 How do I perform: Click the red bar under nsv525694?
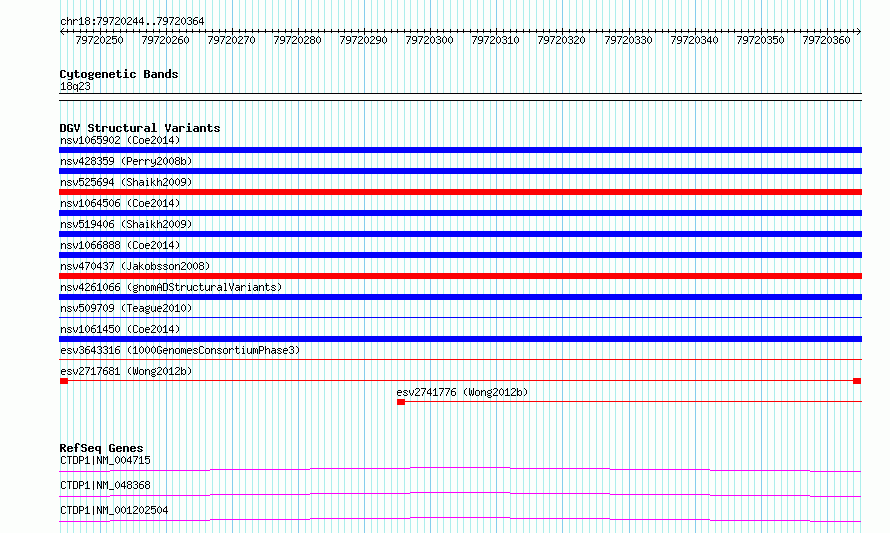(460, 192)
